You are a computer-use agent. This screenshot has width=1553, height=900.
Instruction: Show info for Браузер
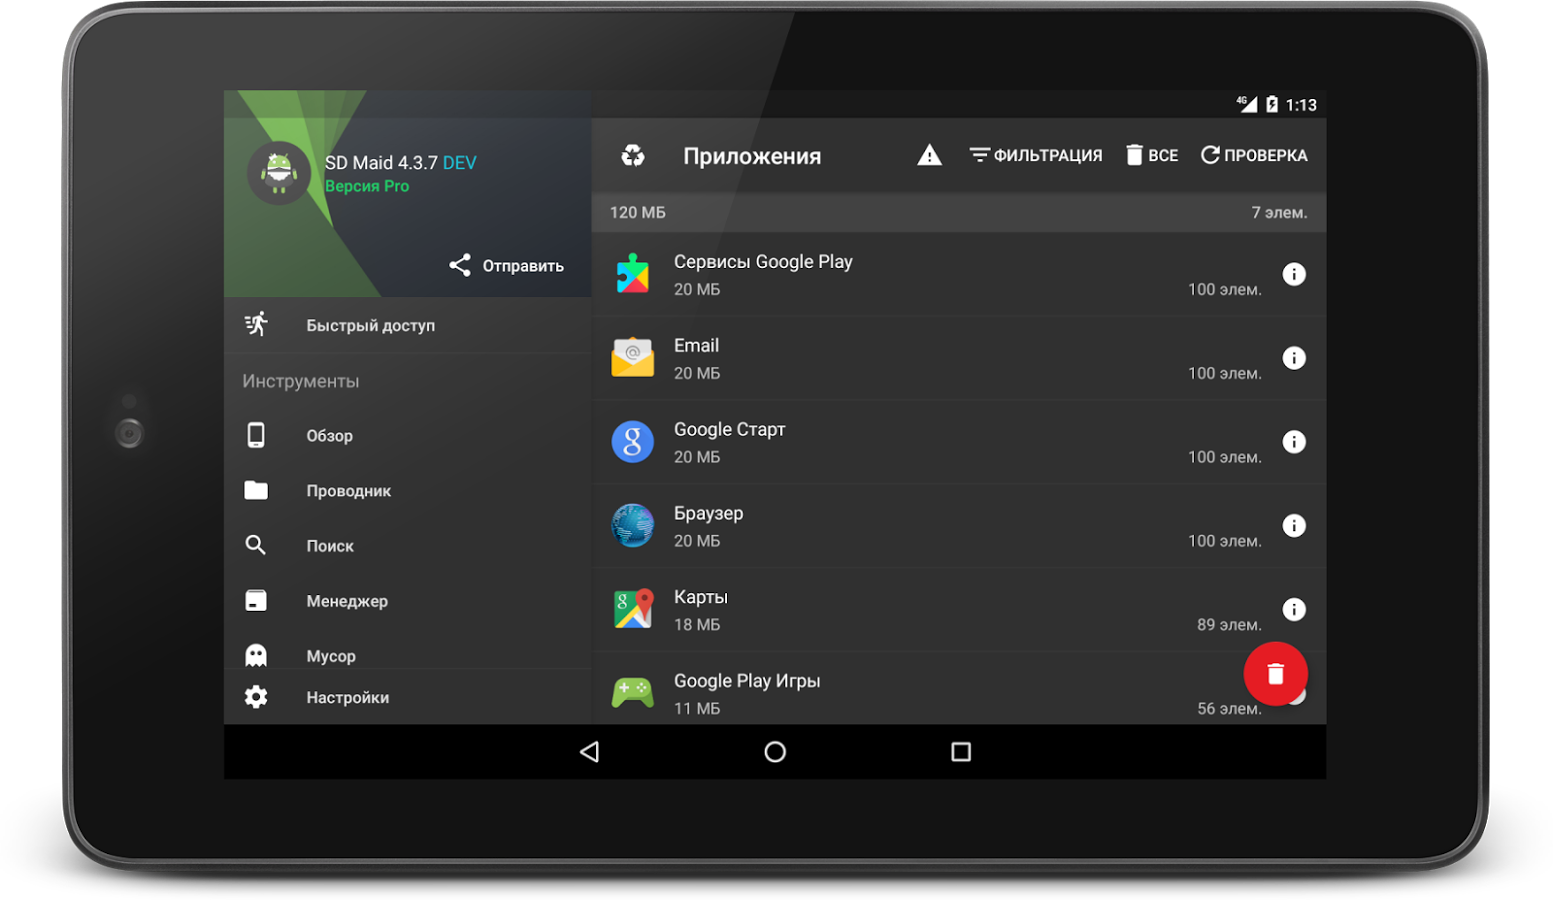1294,526
